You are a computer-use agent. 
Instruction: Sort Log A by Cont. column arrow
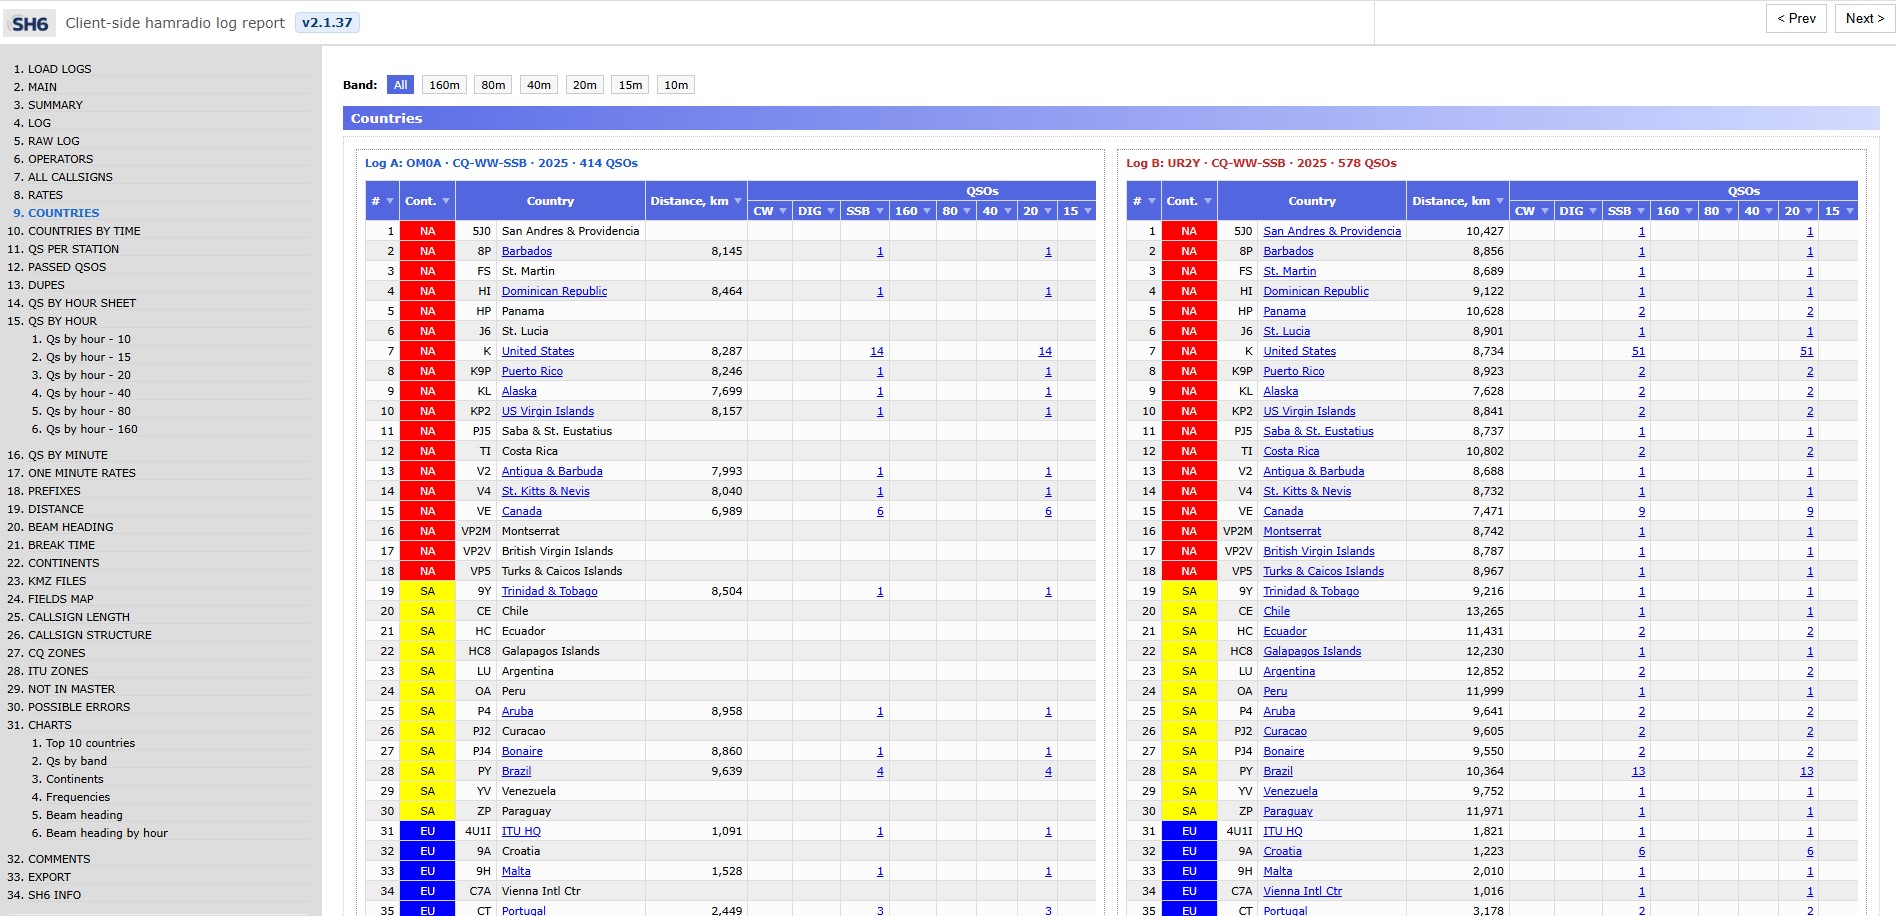pyautogui.click(x=446, y=201)
